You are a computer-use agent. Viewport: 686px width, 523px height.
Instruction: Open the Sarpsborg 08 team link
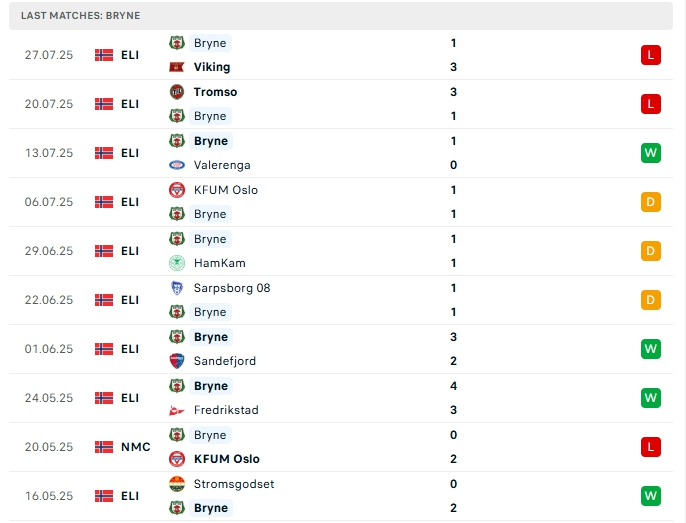(x=232, y=288)
